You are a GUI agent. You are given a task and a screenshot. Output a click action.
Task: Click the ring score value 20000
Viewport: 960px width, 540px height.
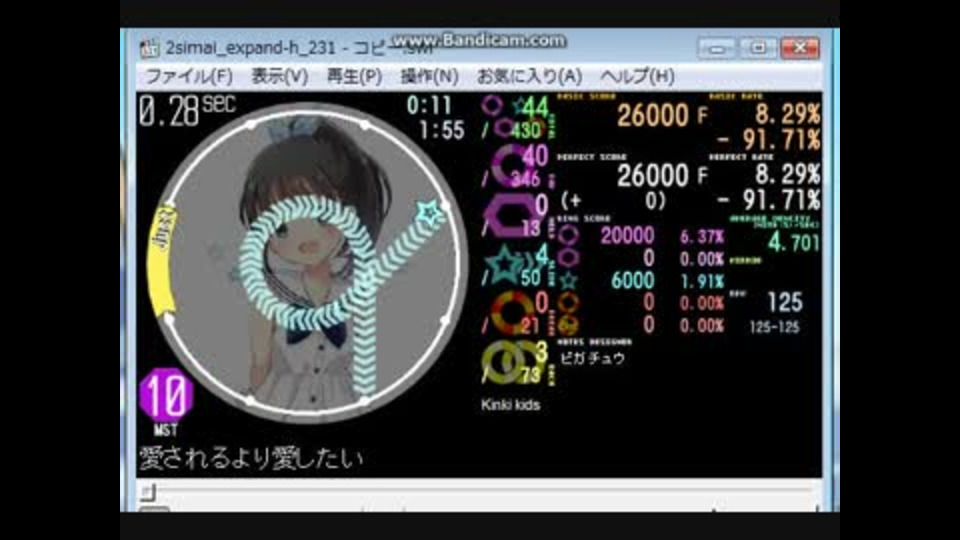pos(627,236)
